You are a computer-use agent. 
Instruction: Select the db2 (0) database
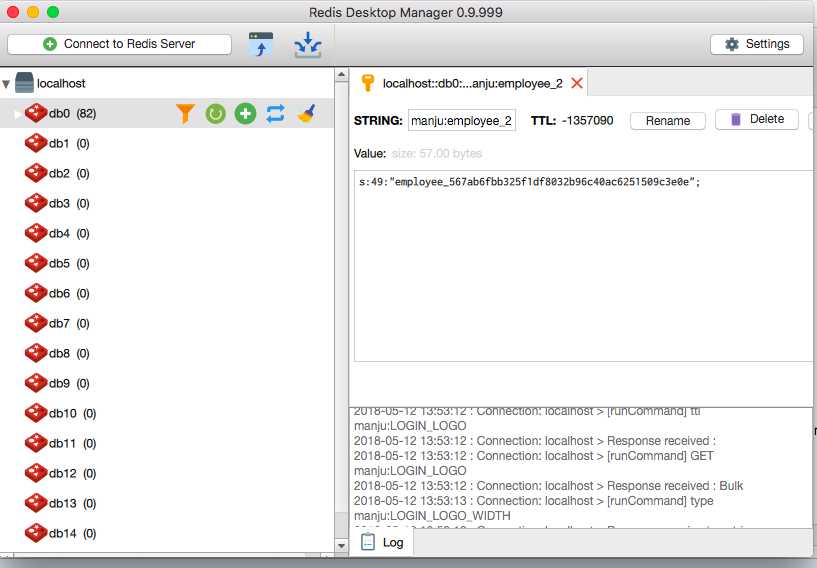coord(166,173)
